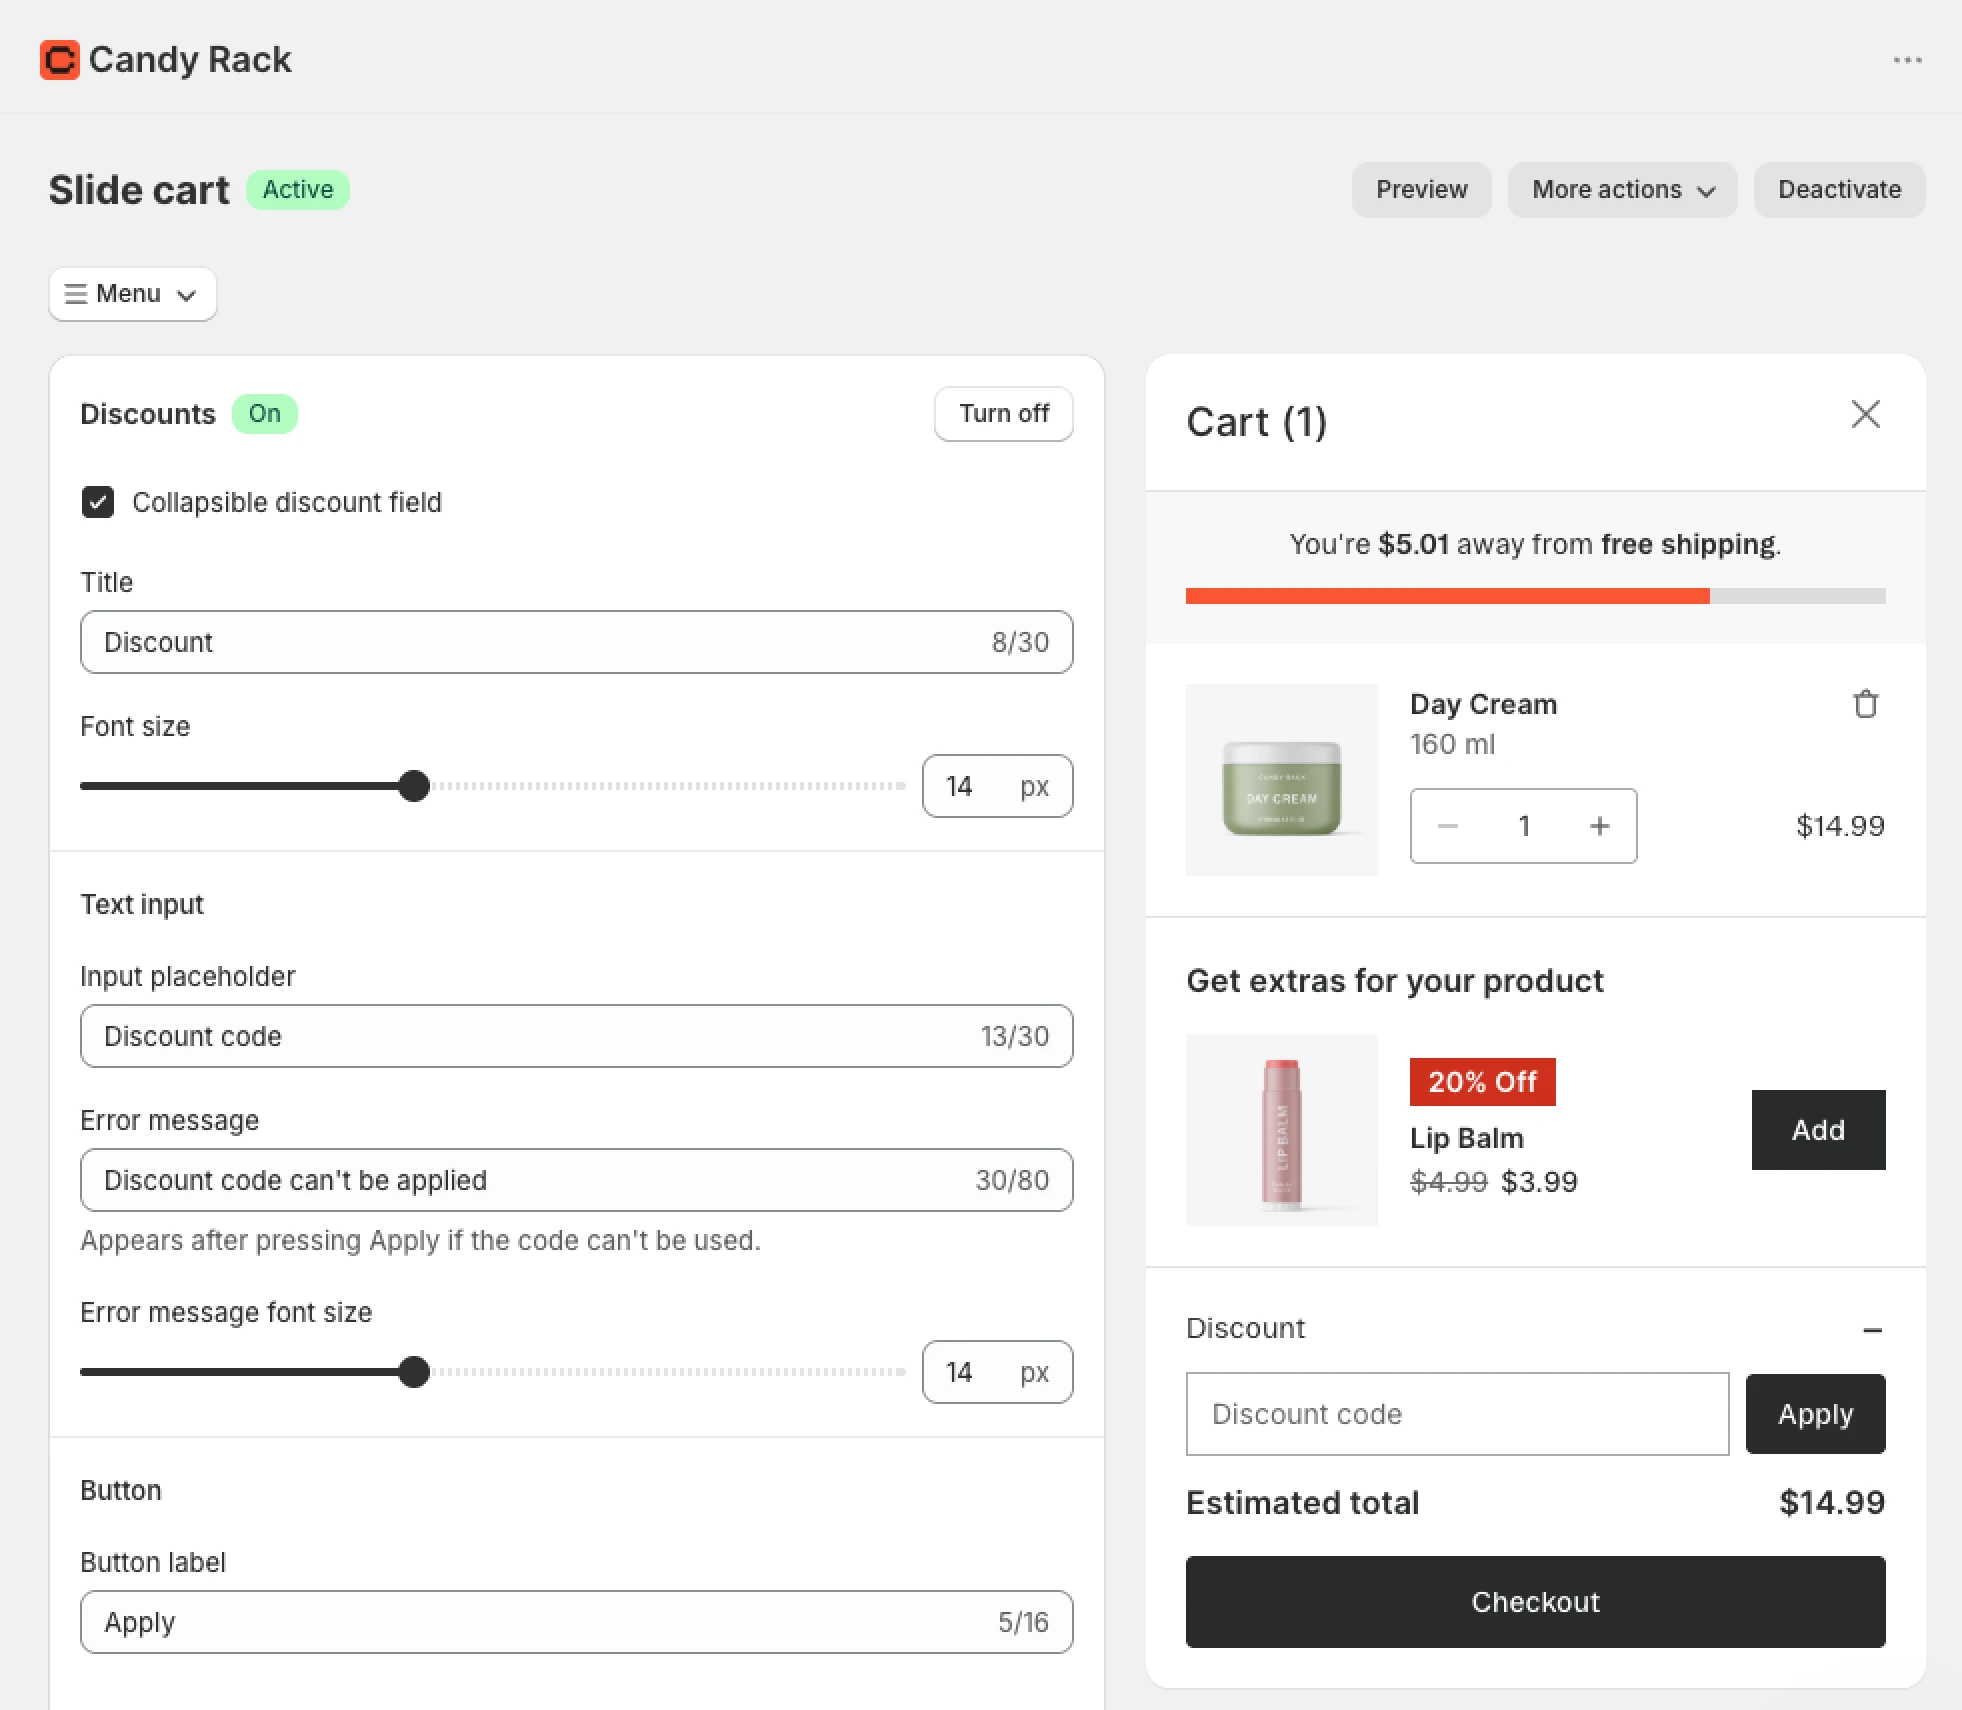This screenshot has width=1962, height=1710.
Task: Click the Font size px value box
Action: click(x=997, y=786)
